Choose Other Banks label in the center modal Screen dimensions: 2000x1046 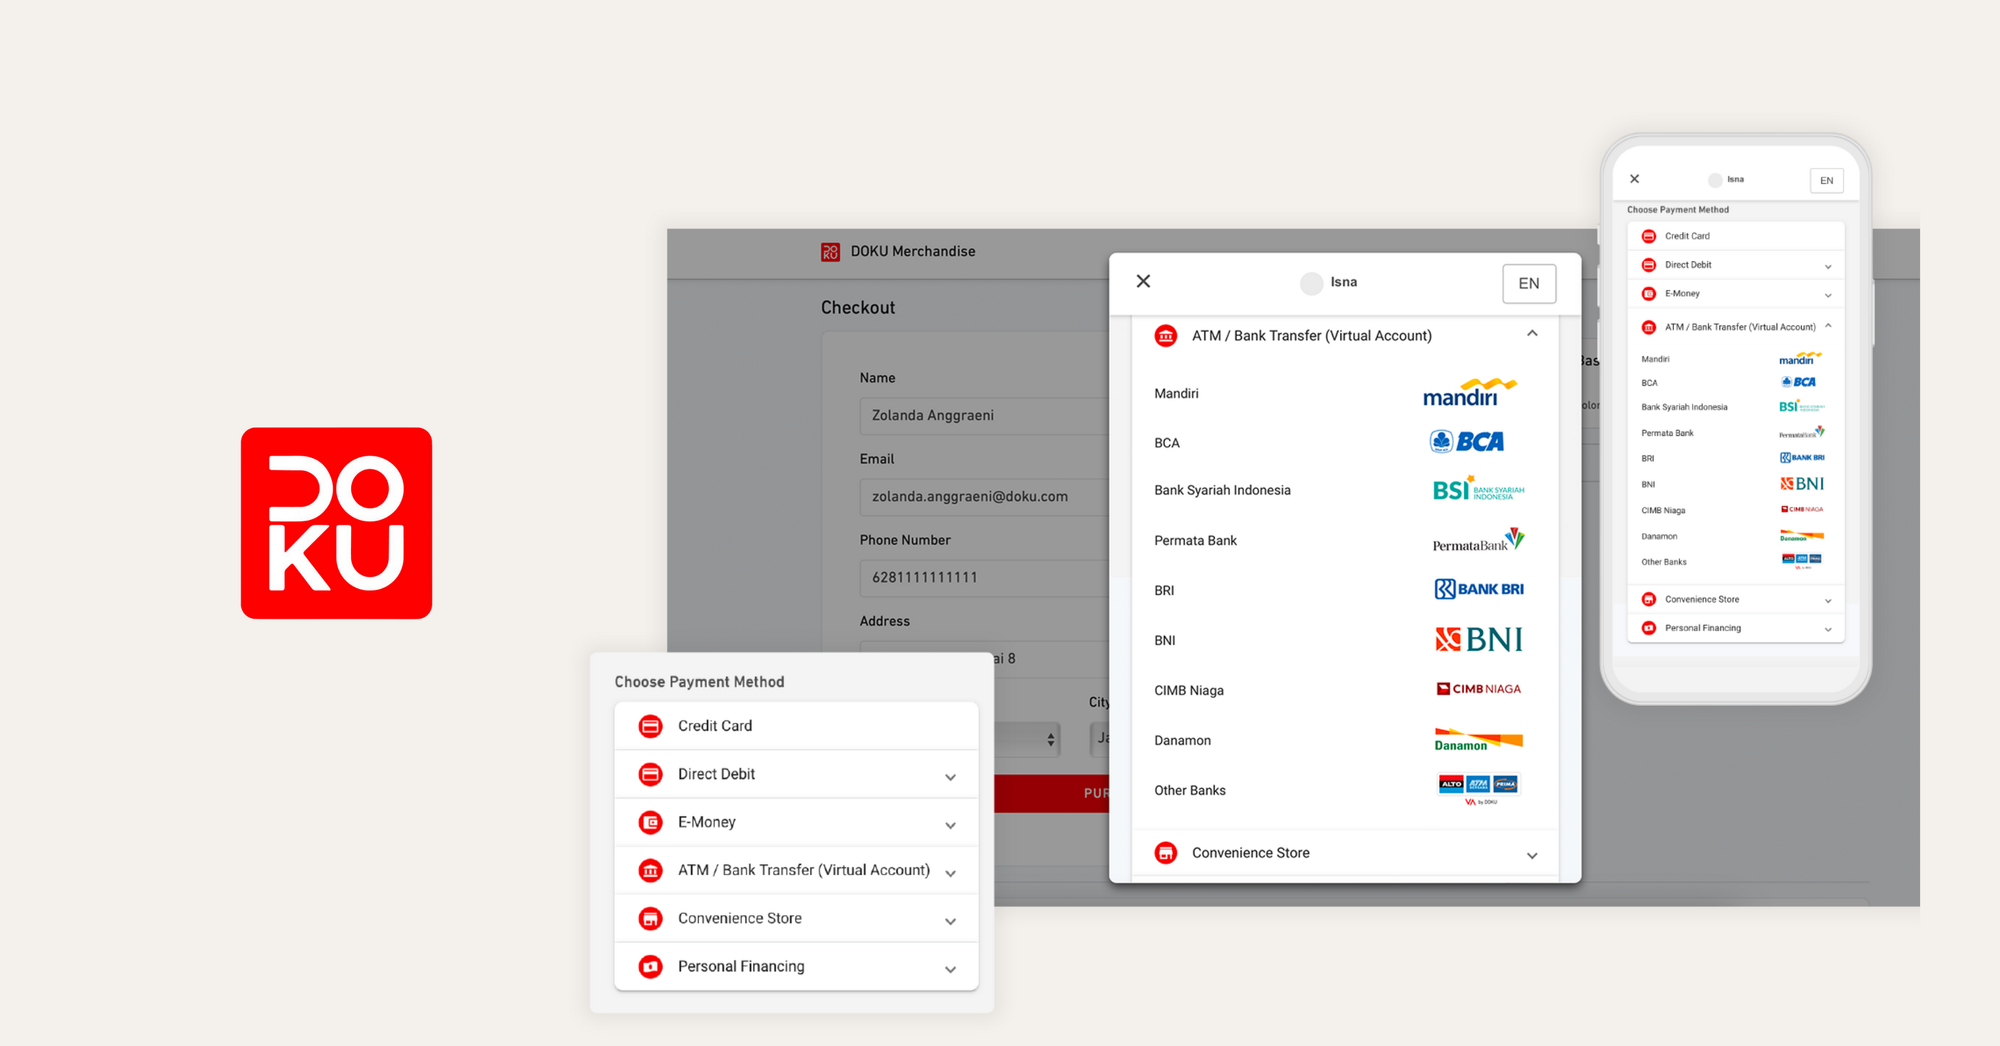1190,791
